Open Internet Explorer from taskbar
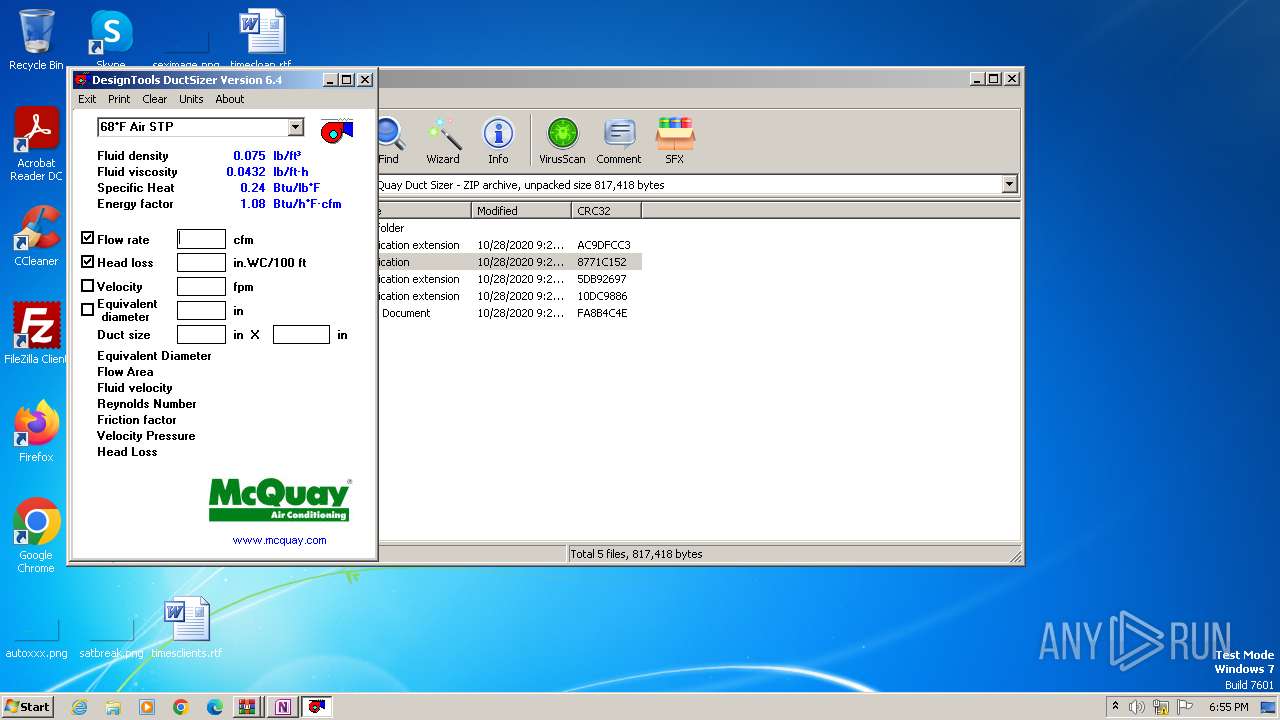Image resolution: width=1280 pixels, height=720 pixels. pos(79,707)
